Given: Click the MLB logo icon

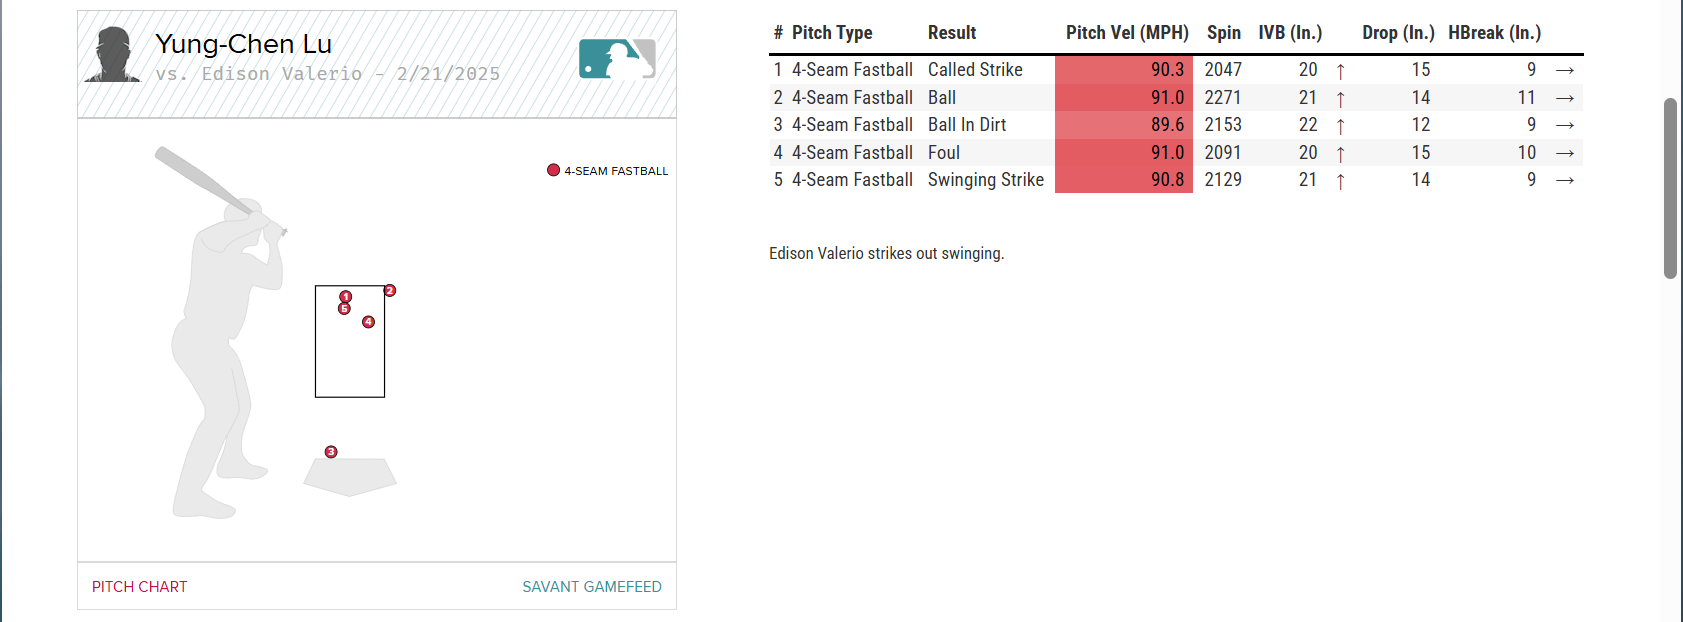Looking at the screenshot, I should [x=617, y=59].
